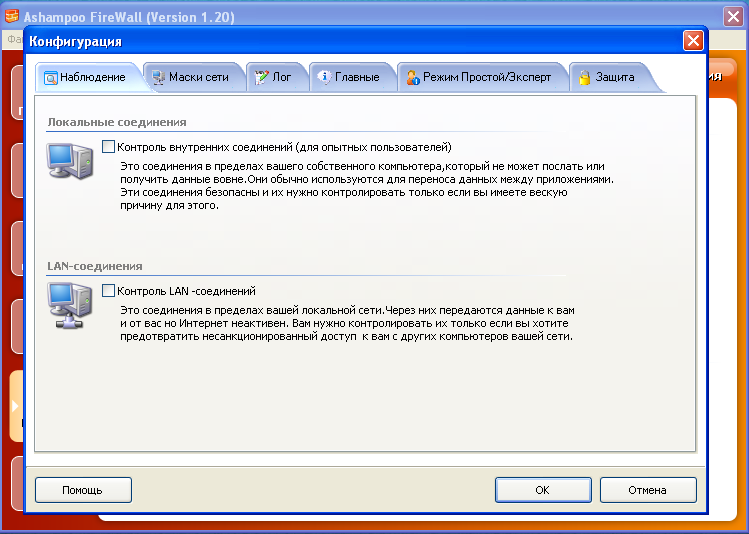Click the networked computer icon under LAN-соединения

pos(70,306)
